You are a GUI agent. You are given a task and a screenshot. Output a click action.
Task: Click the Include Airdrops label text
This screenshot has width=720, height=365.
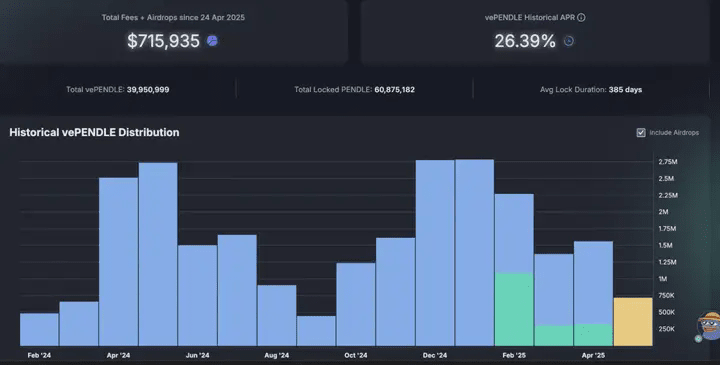674,133
